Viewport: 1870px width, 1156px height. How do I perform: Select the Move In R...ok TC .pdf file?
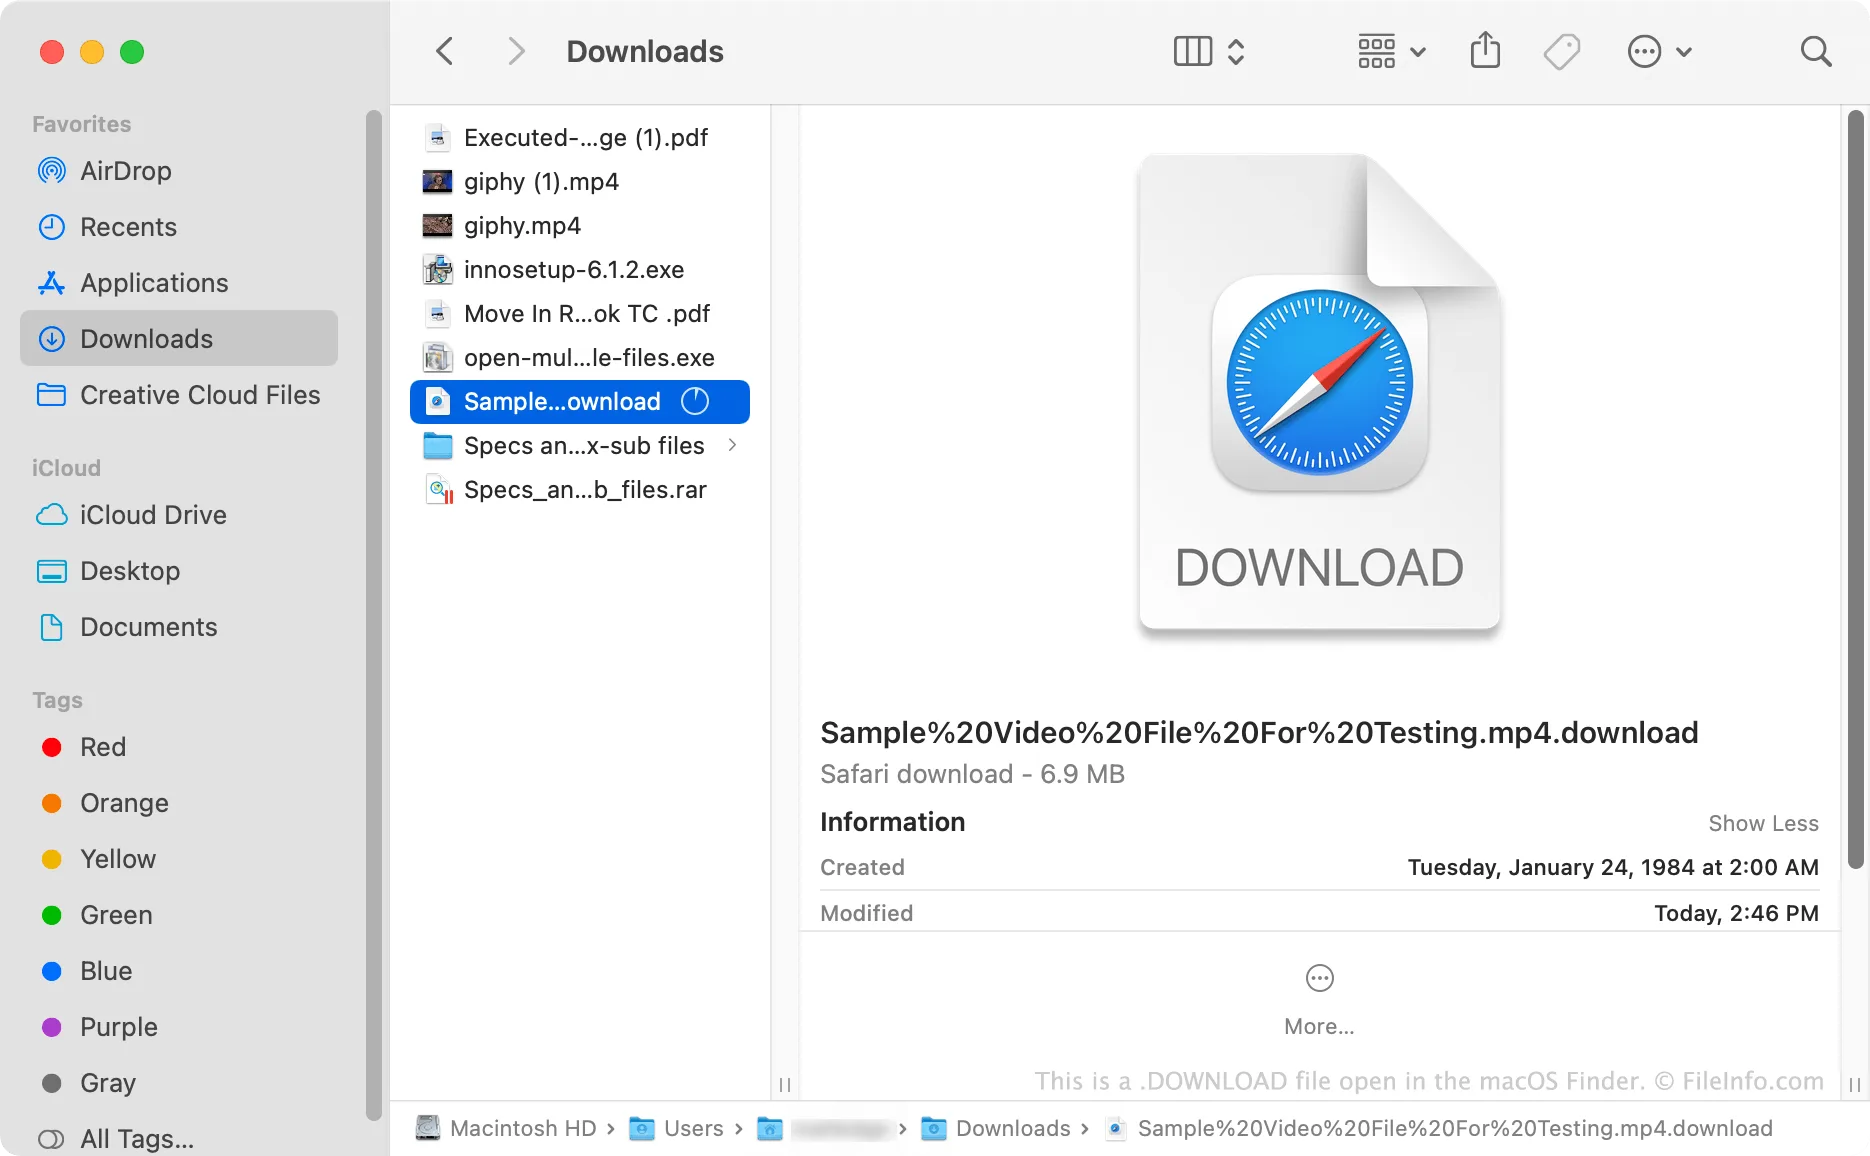coord(580,314)
